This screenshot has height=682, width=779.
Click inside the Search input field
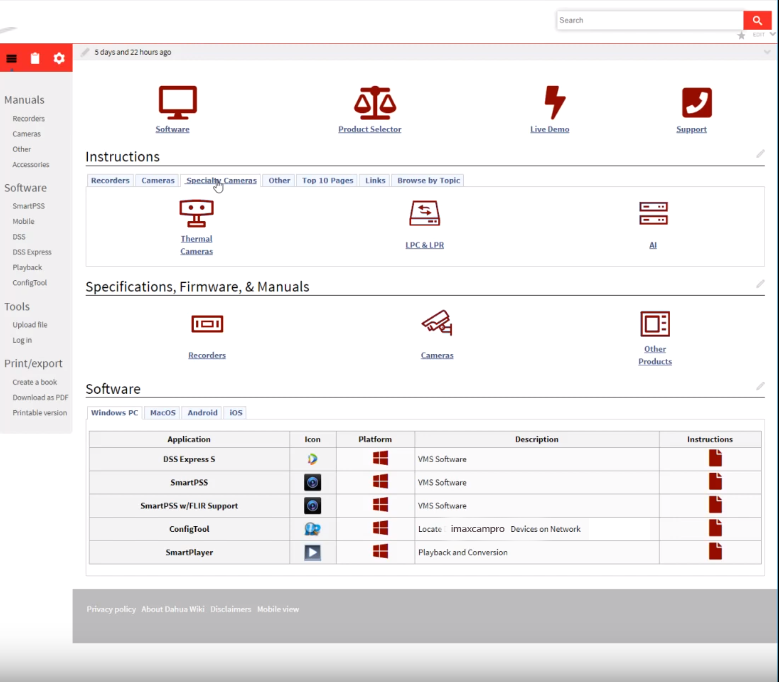(650, 20)
